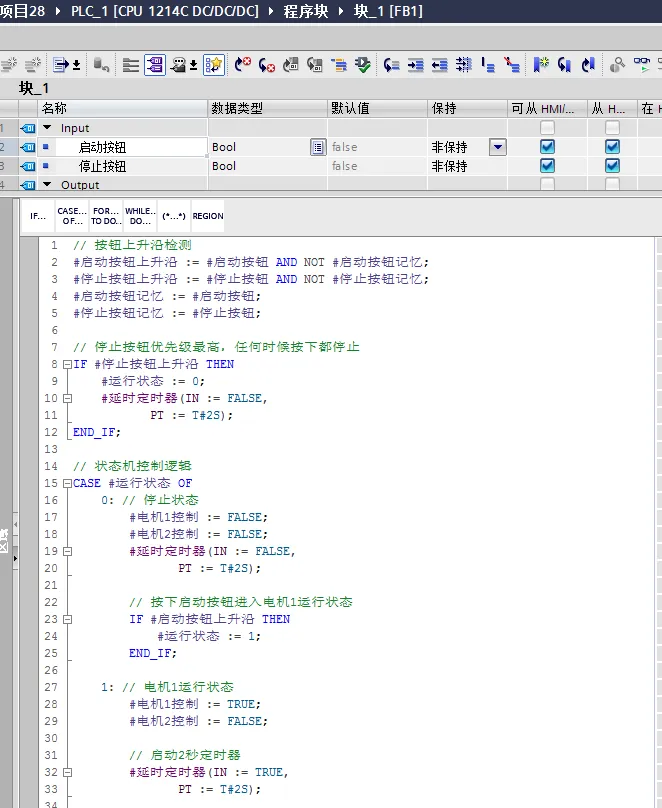Click the insert row toolbar icon
Screen dimensions: 662x808
tap(9, 65)
